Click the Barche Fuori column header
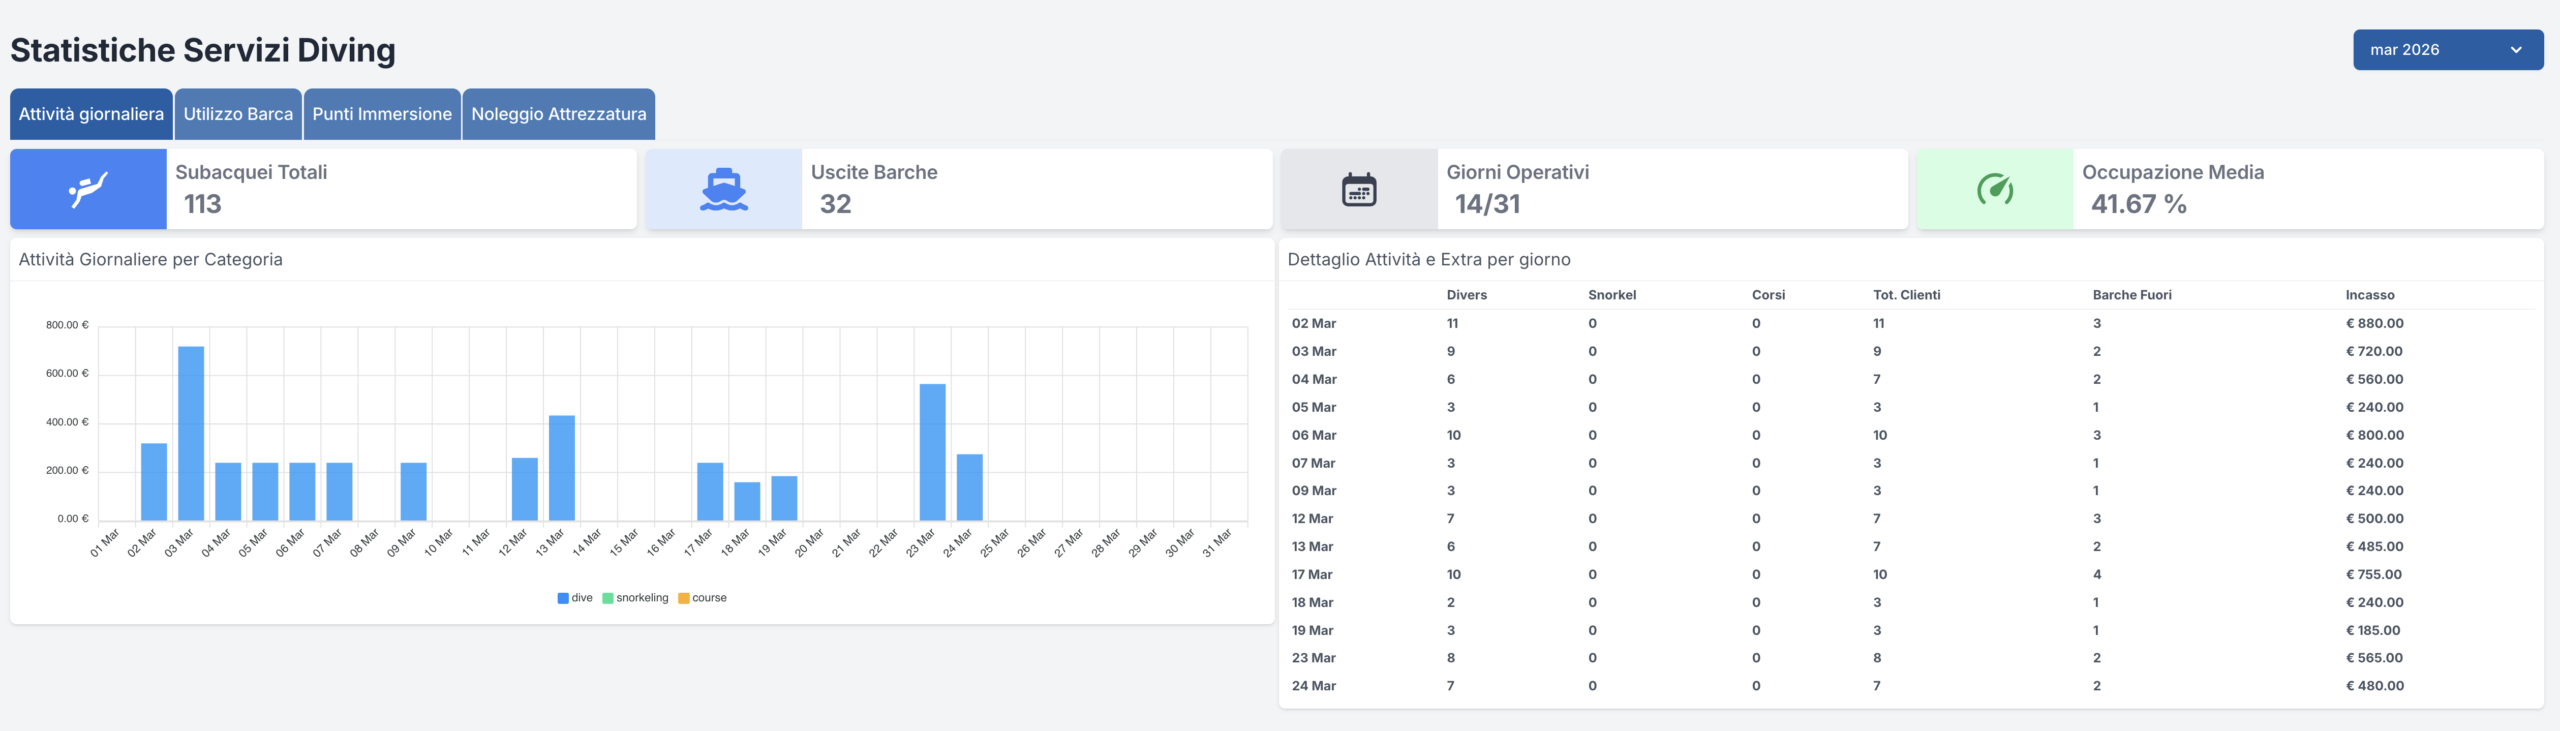The height and width of the screenshot is (731, 2560). [x=2131, y=295]
